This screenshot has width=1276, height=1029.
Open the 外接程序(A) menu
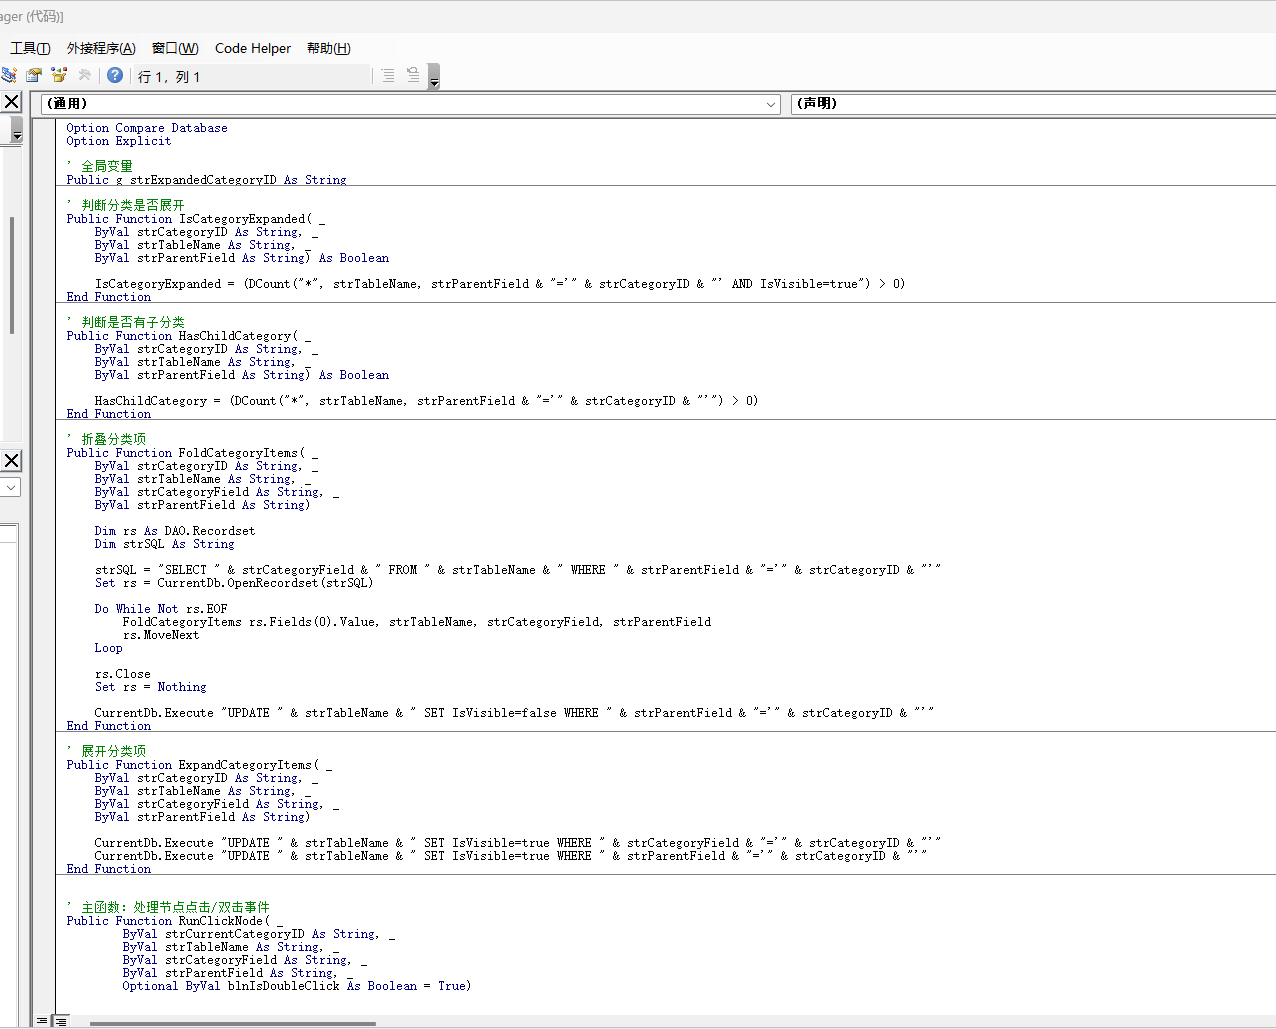101,48
